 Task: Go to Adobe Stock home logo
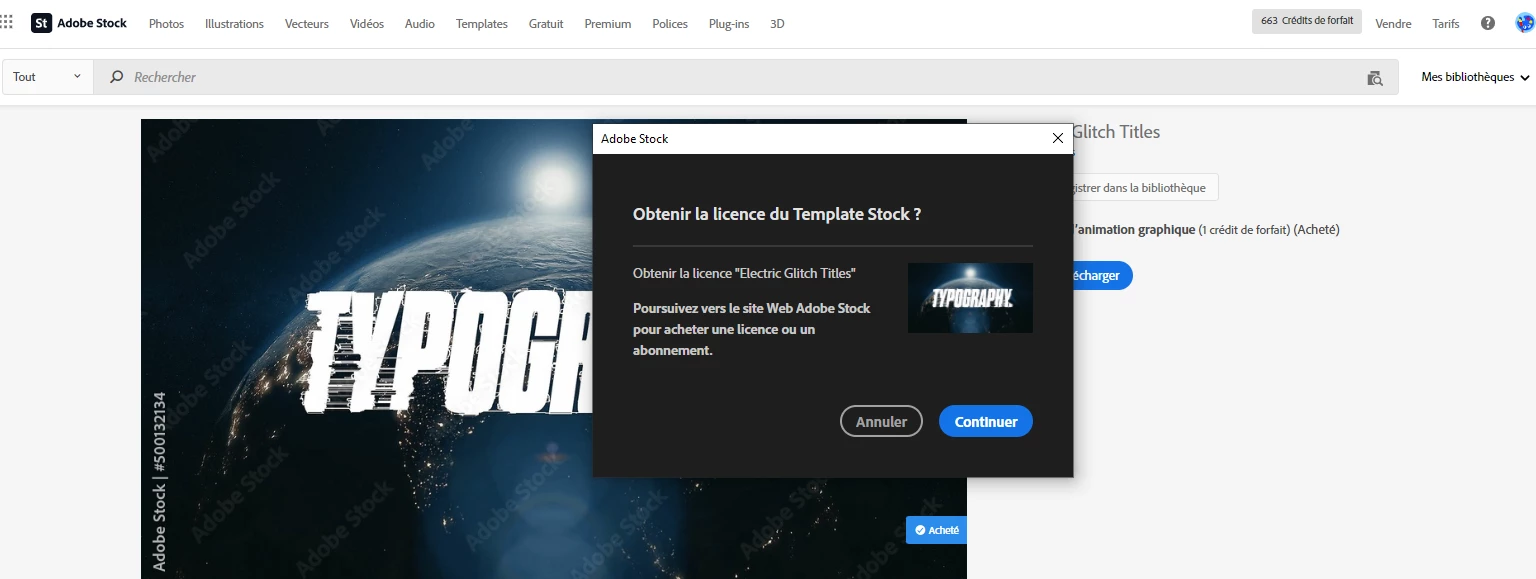pyautogui.click(x=79, y=23)
